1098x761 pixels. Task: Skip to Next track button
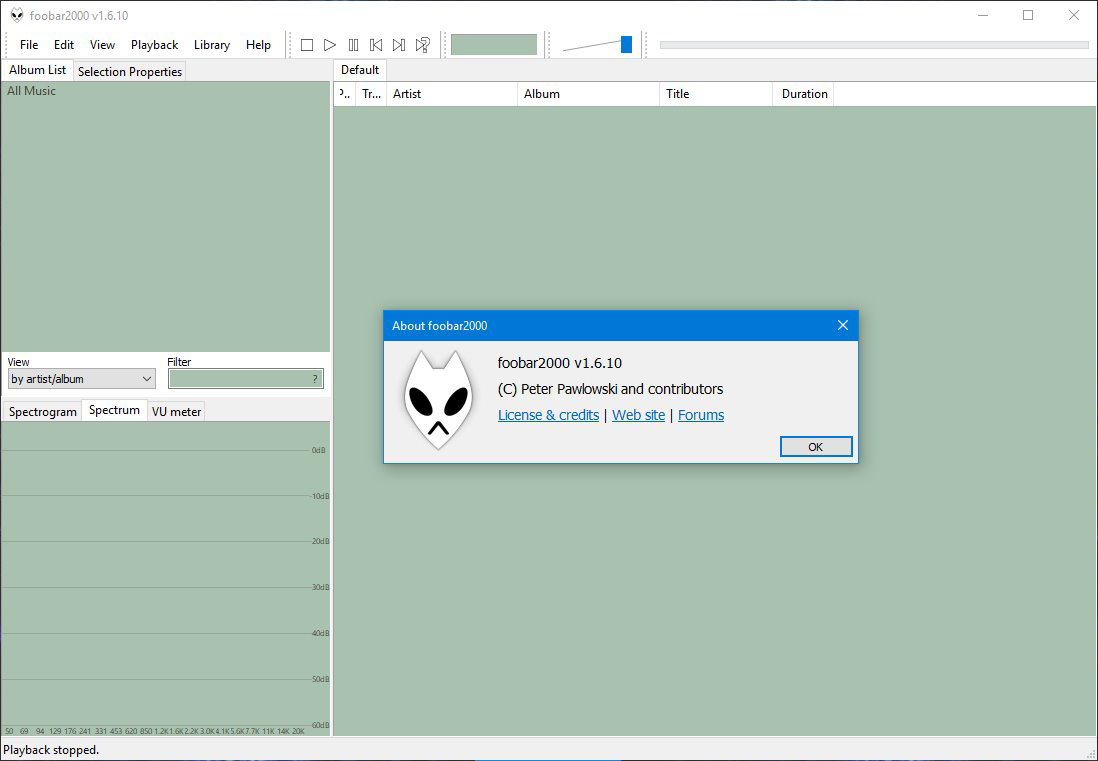click(399, 45)
